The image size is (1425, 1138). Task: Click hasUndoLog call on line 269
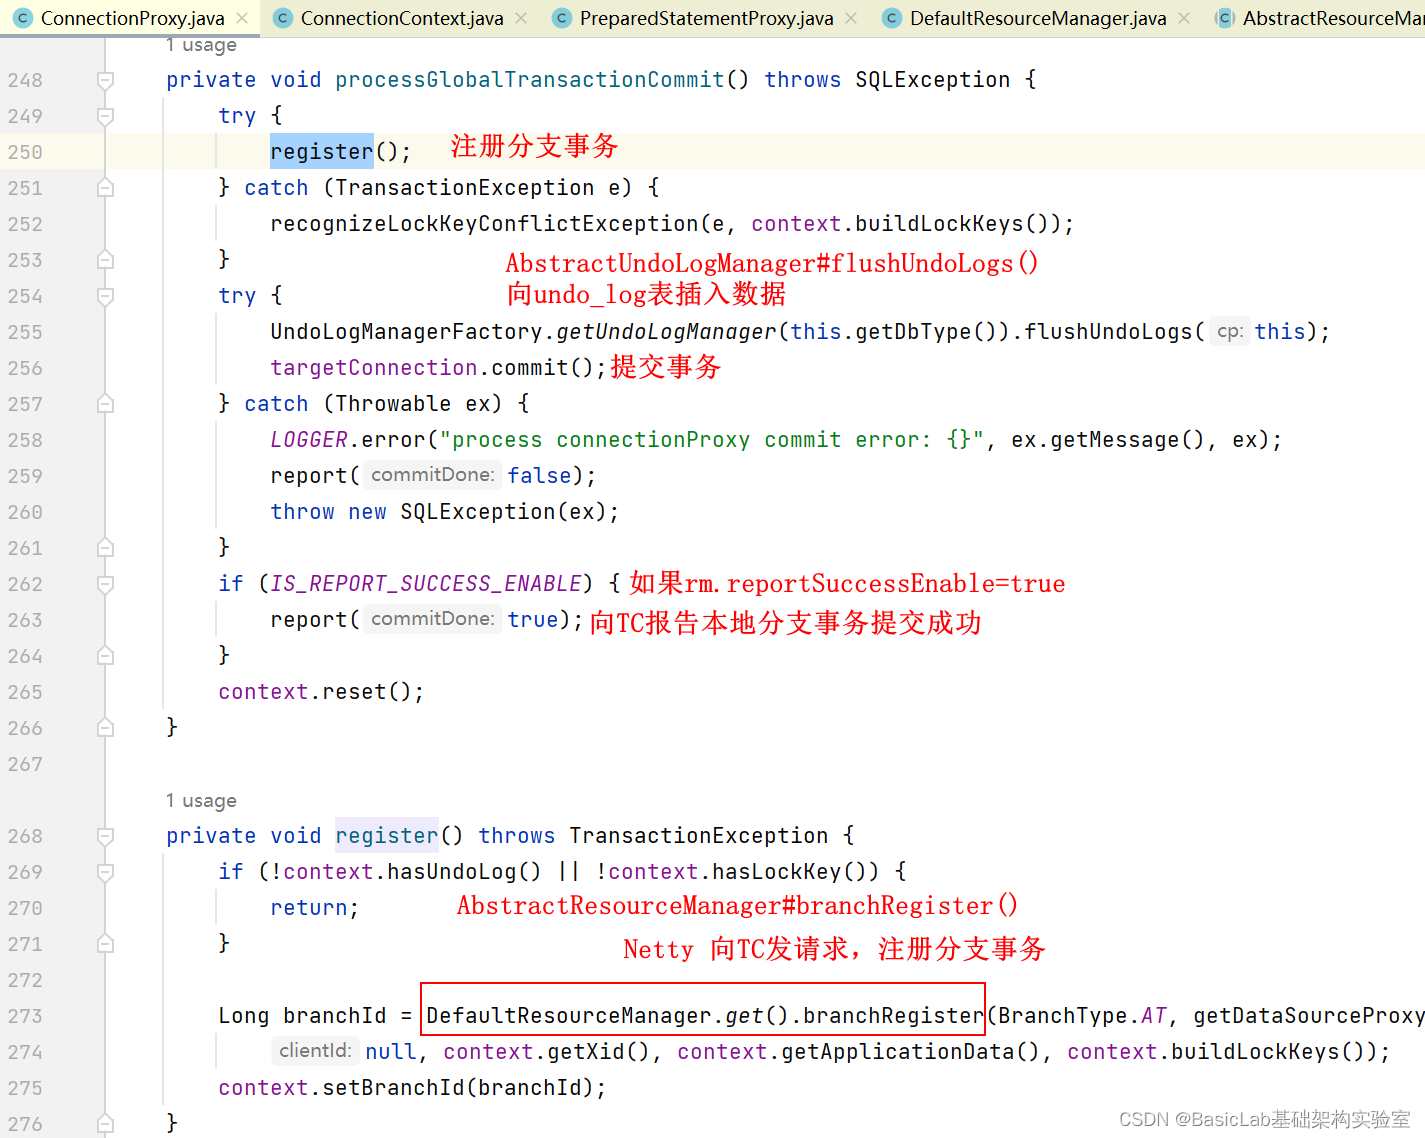coord(452,872)
